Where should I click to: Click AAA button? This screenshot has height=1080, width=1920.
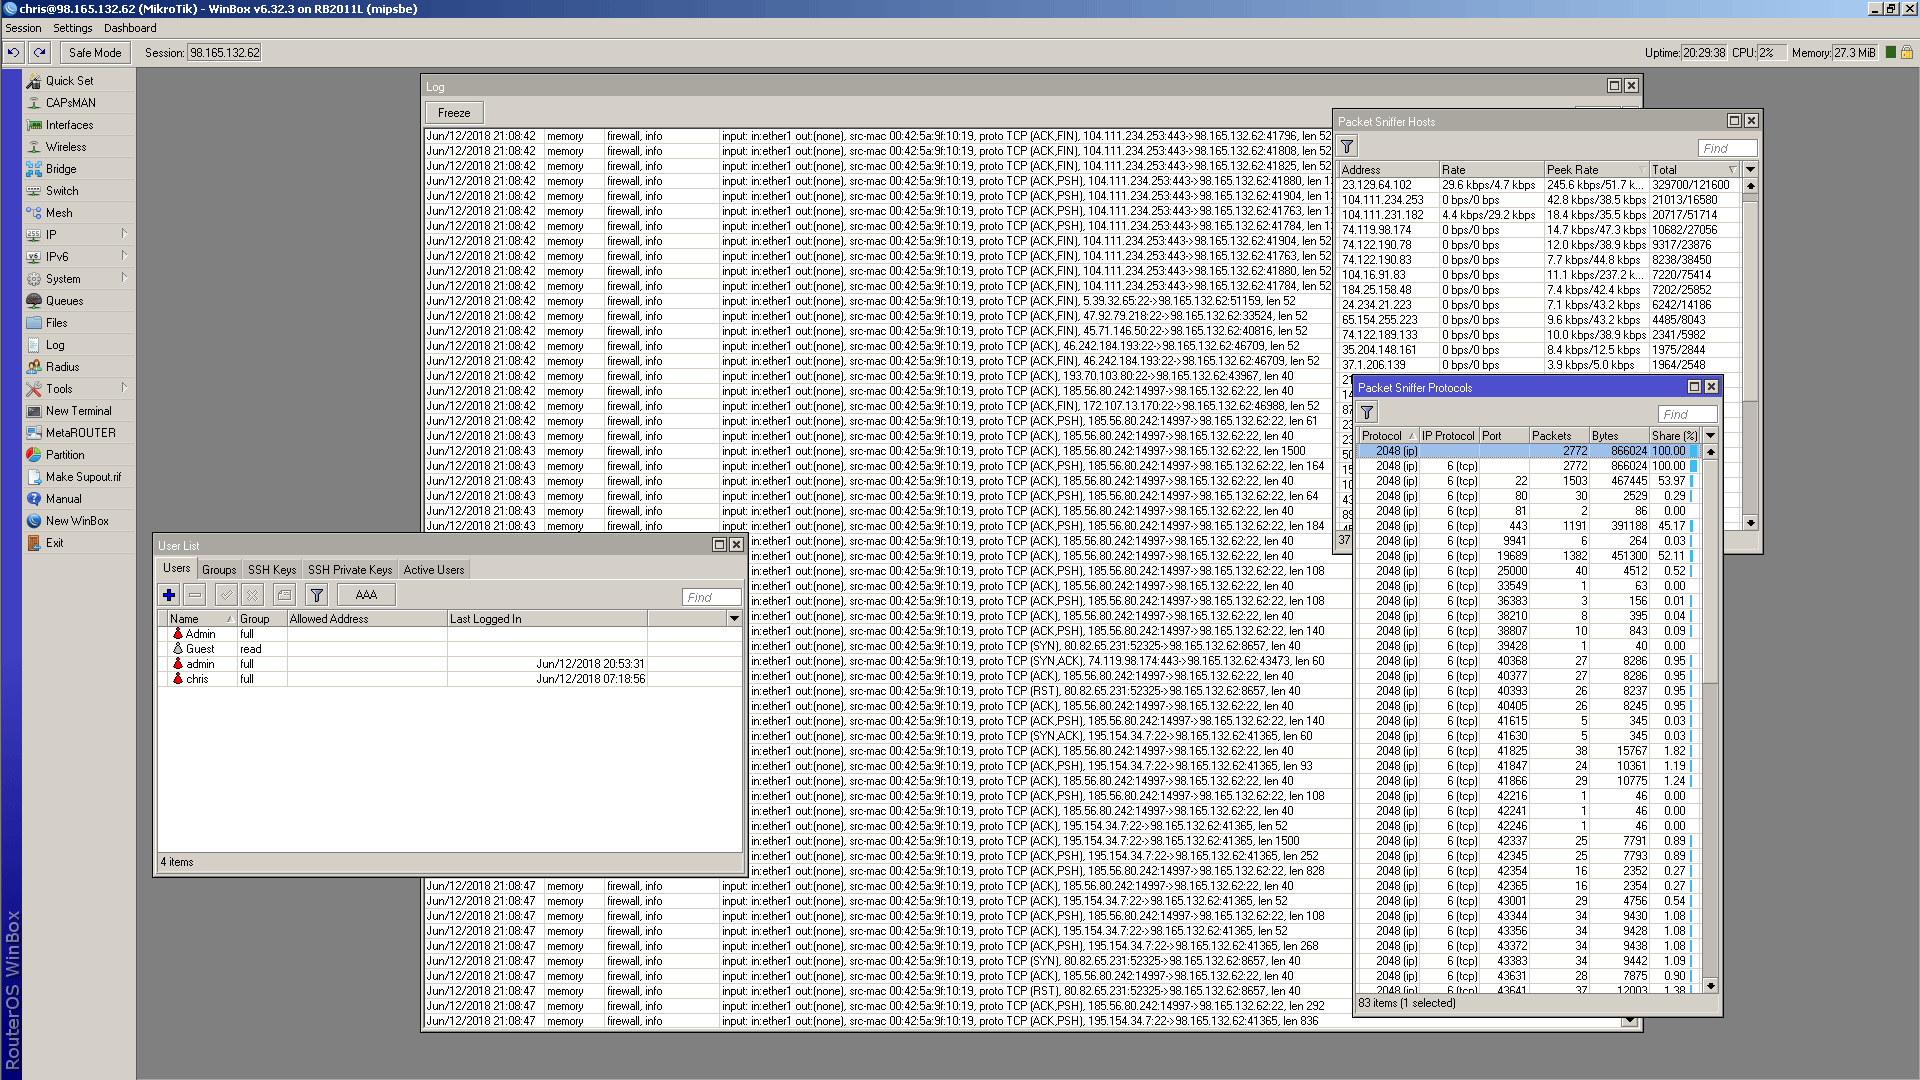click(366, 595)
